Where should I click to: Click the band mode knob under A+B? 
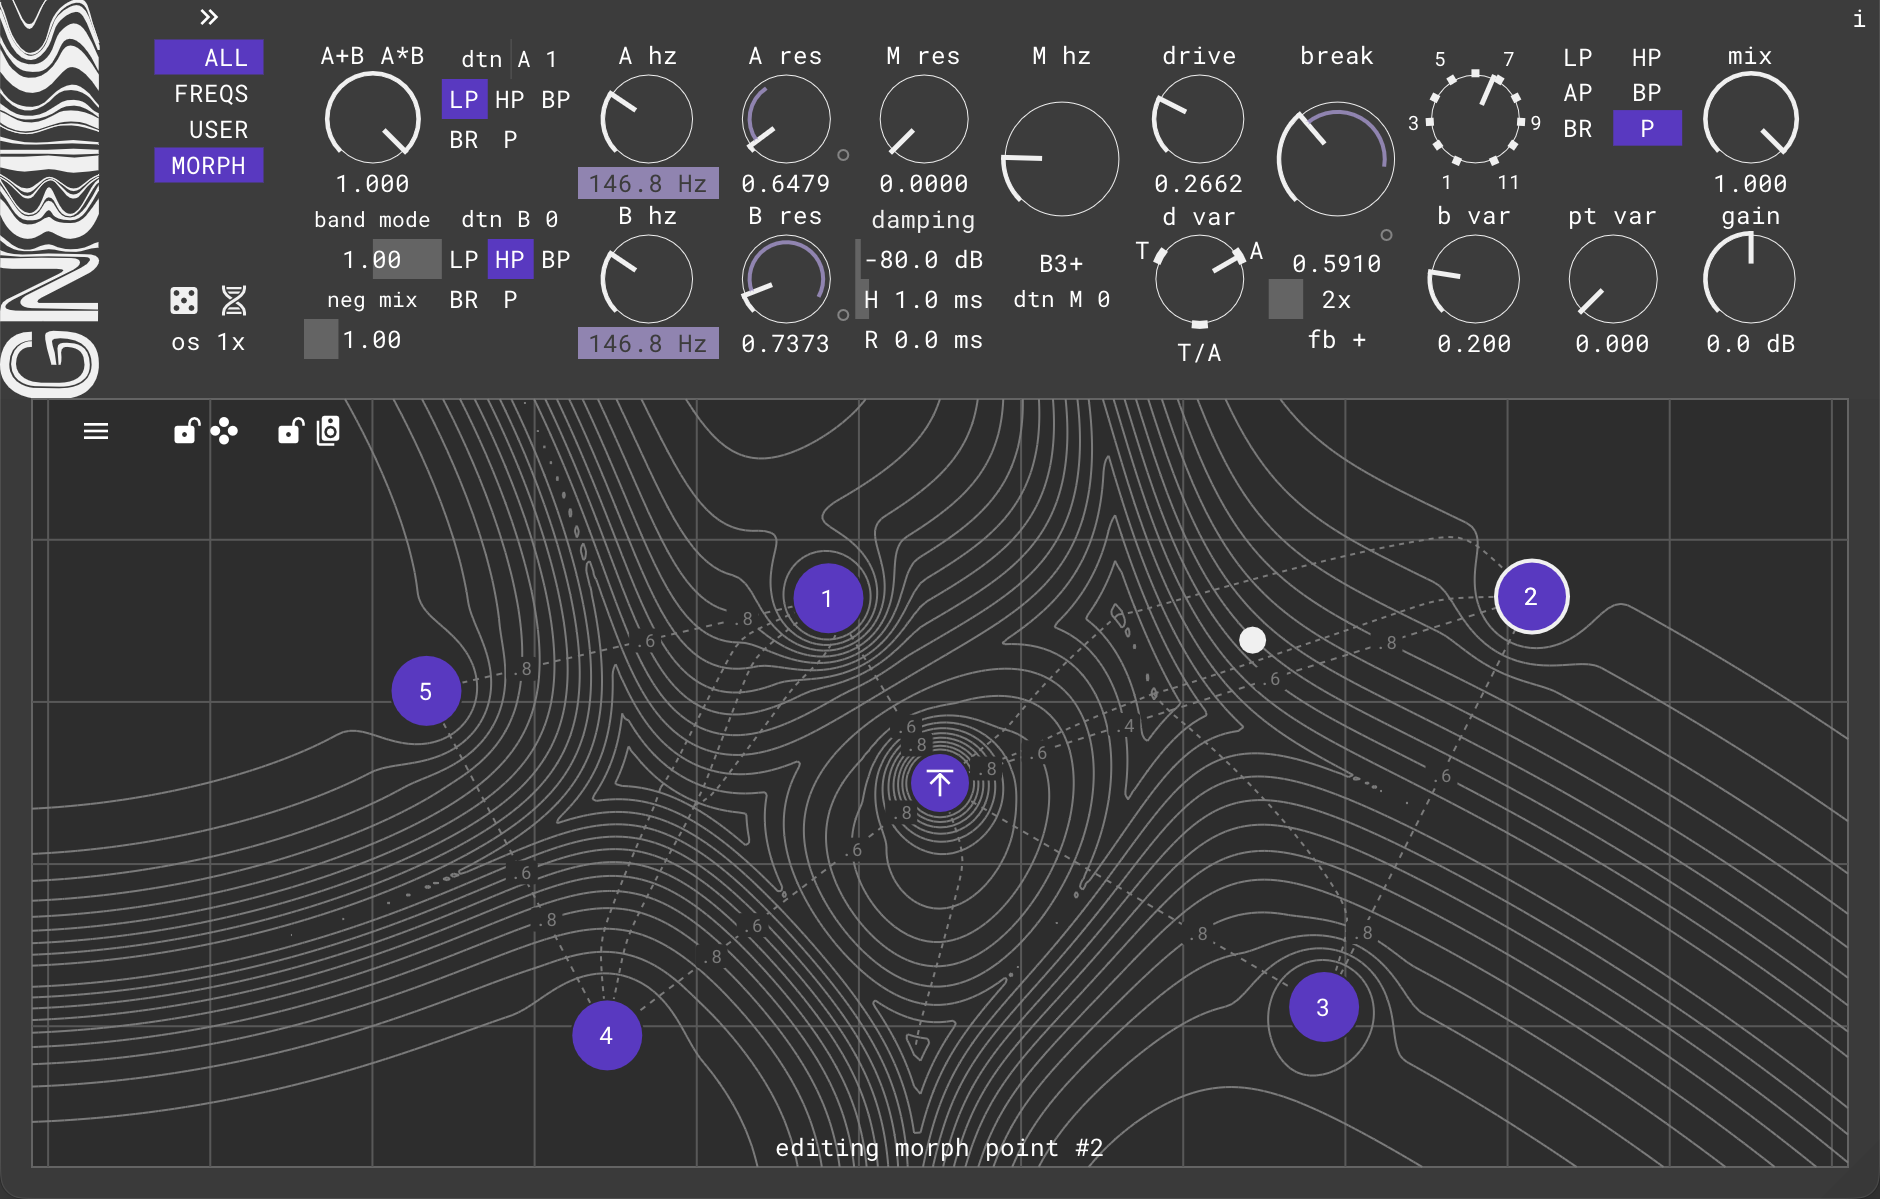pos(372,119)
